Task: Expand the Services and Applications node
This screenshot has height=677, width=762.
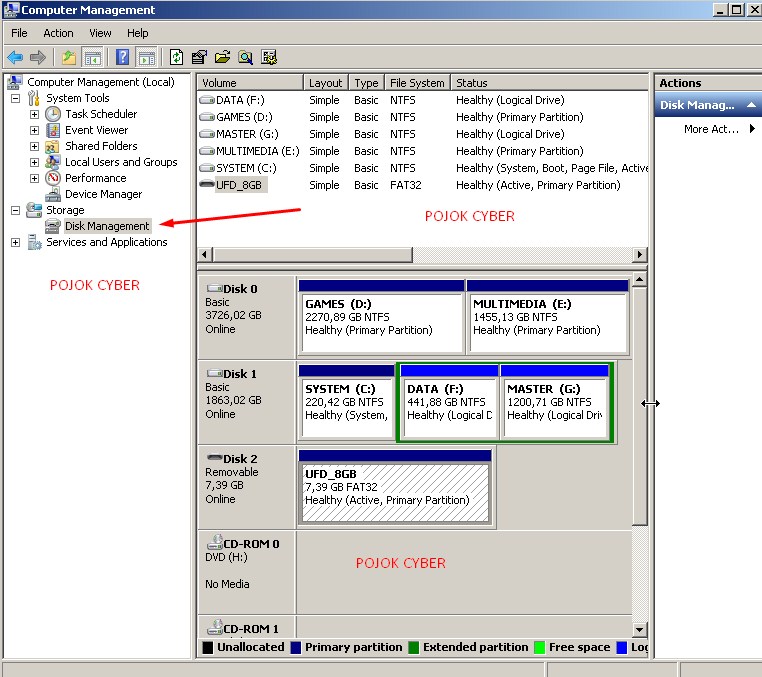Action: pyautogui.click(x=16, y=242)
